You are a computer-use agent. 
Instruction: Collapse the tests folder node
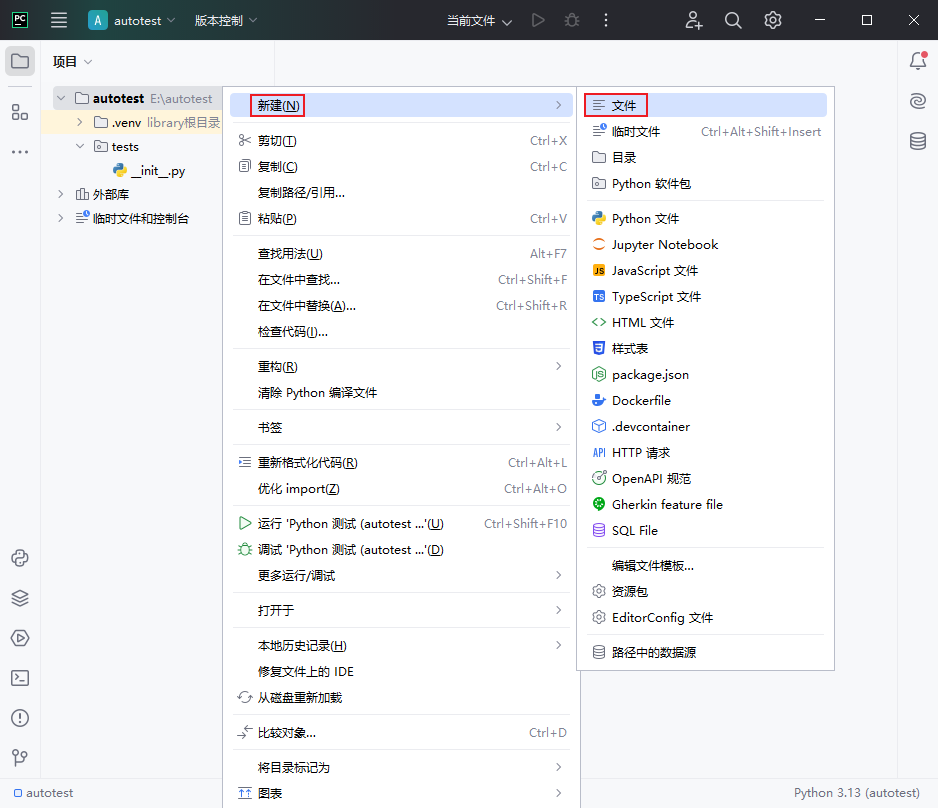point(80,147)
